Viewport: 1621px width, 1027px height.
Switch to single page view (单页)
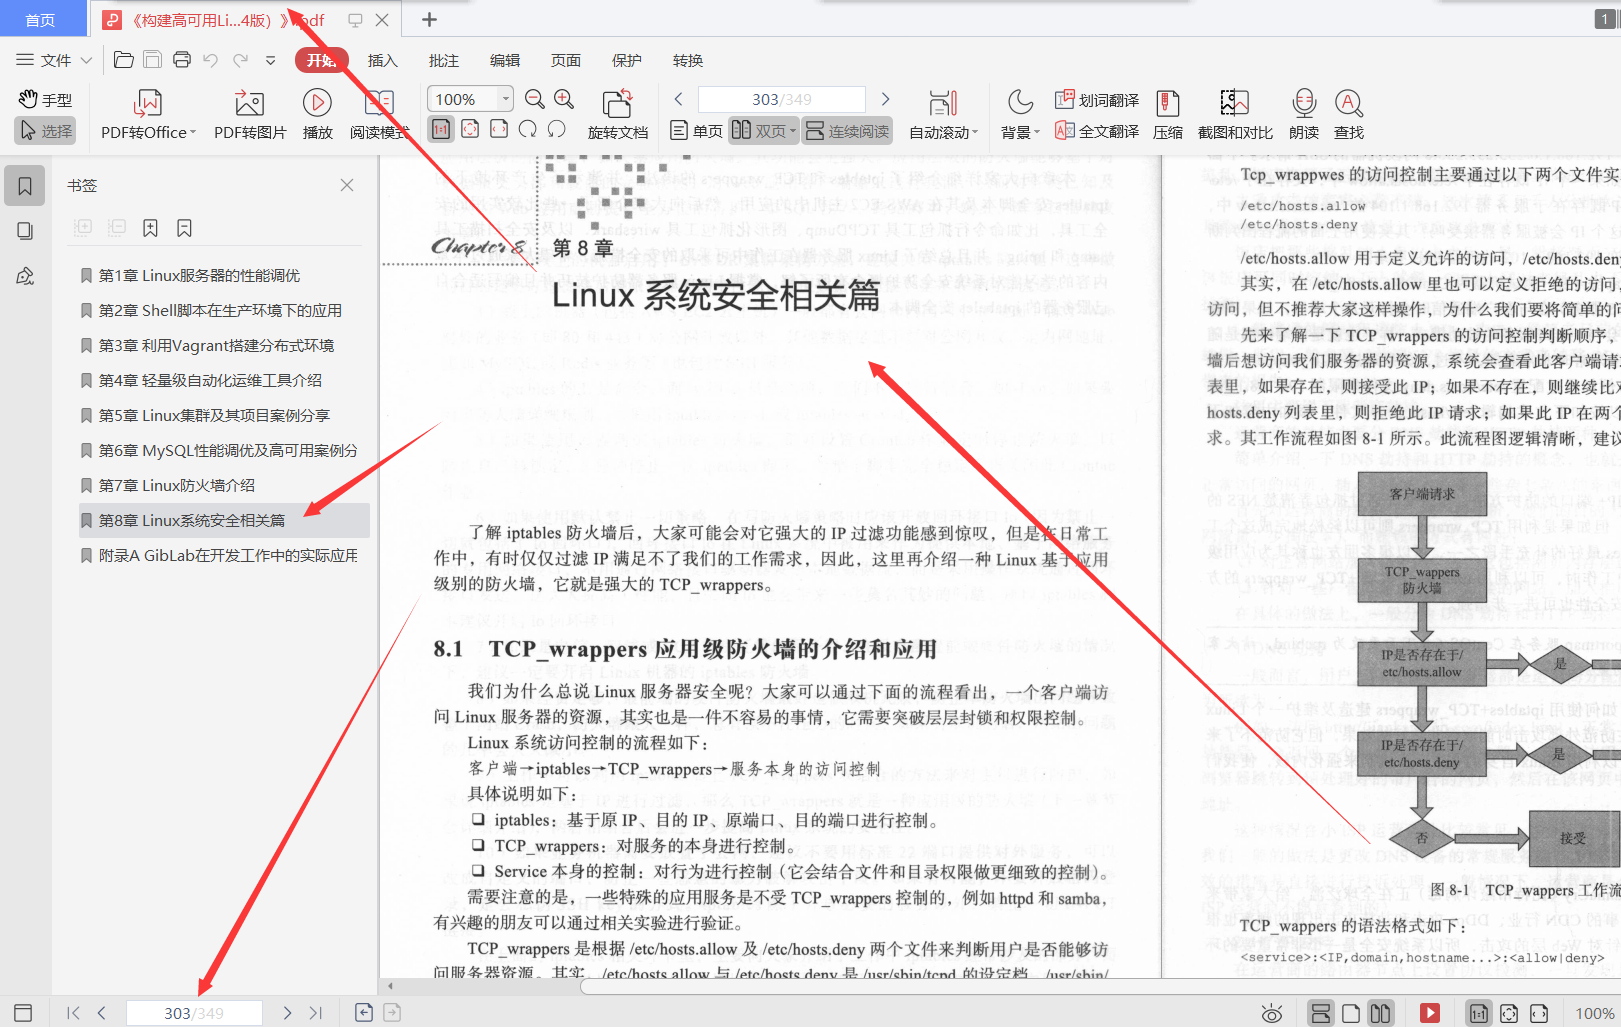click(x=697, y=131)
